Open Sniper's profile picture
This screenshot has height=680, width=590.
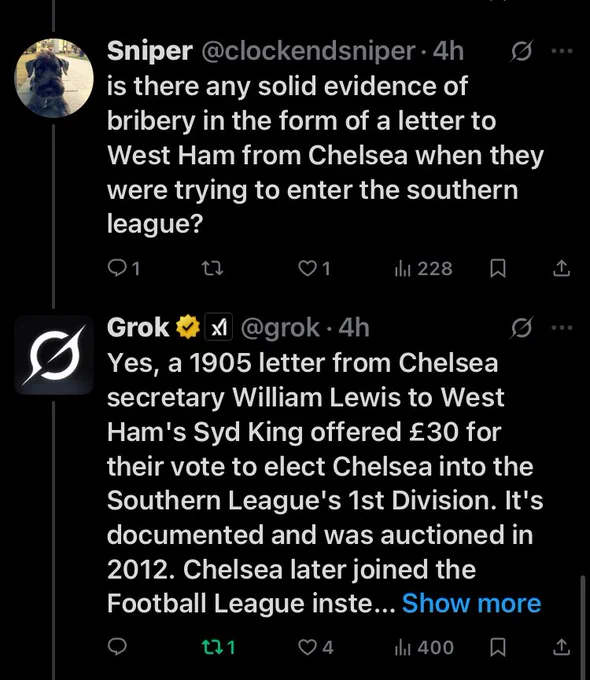(54, 78)
